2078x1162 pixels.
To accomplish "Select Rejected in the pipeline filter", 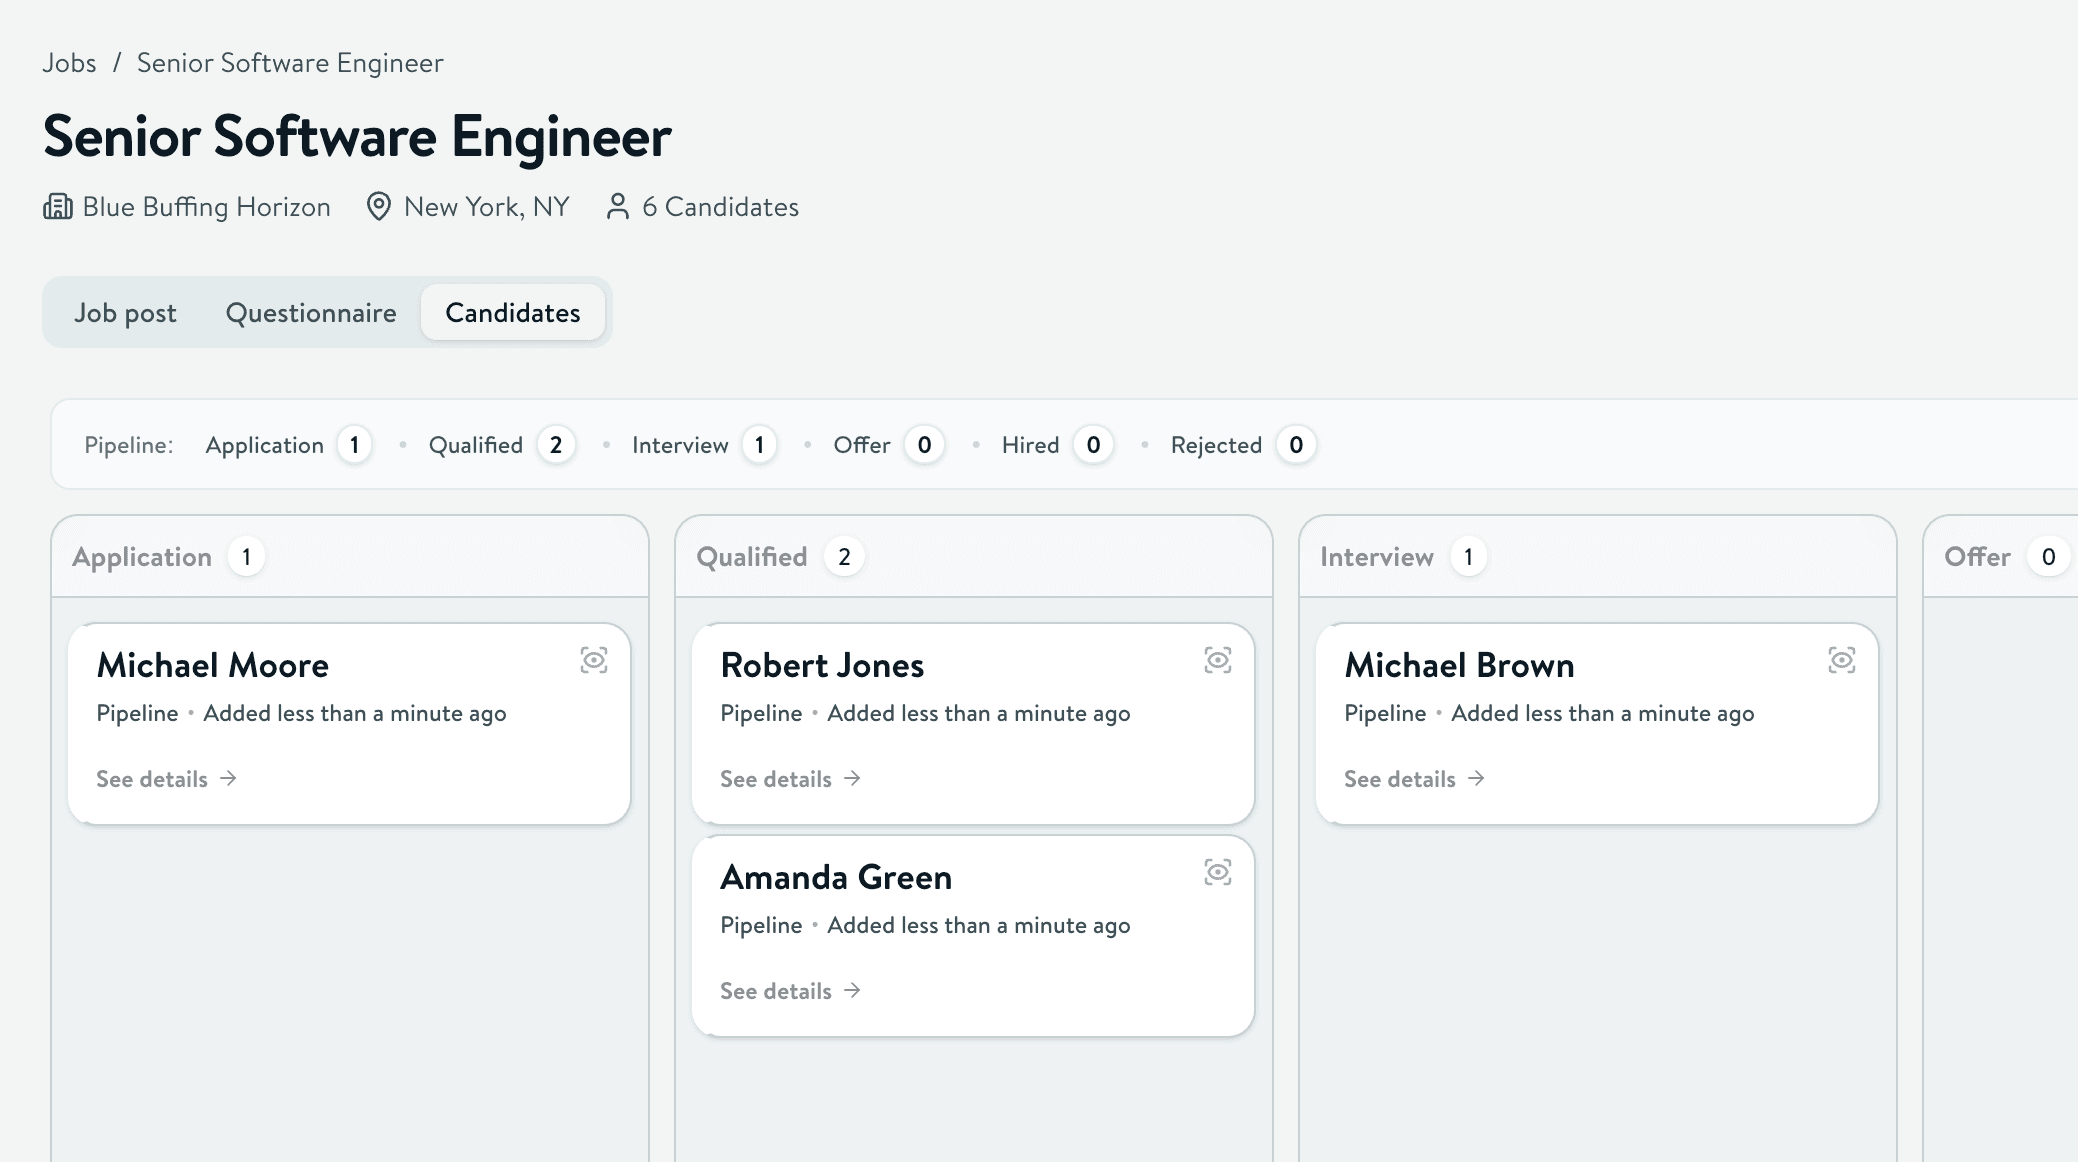I will click(x=1216, y=445).
